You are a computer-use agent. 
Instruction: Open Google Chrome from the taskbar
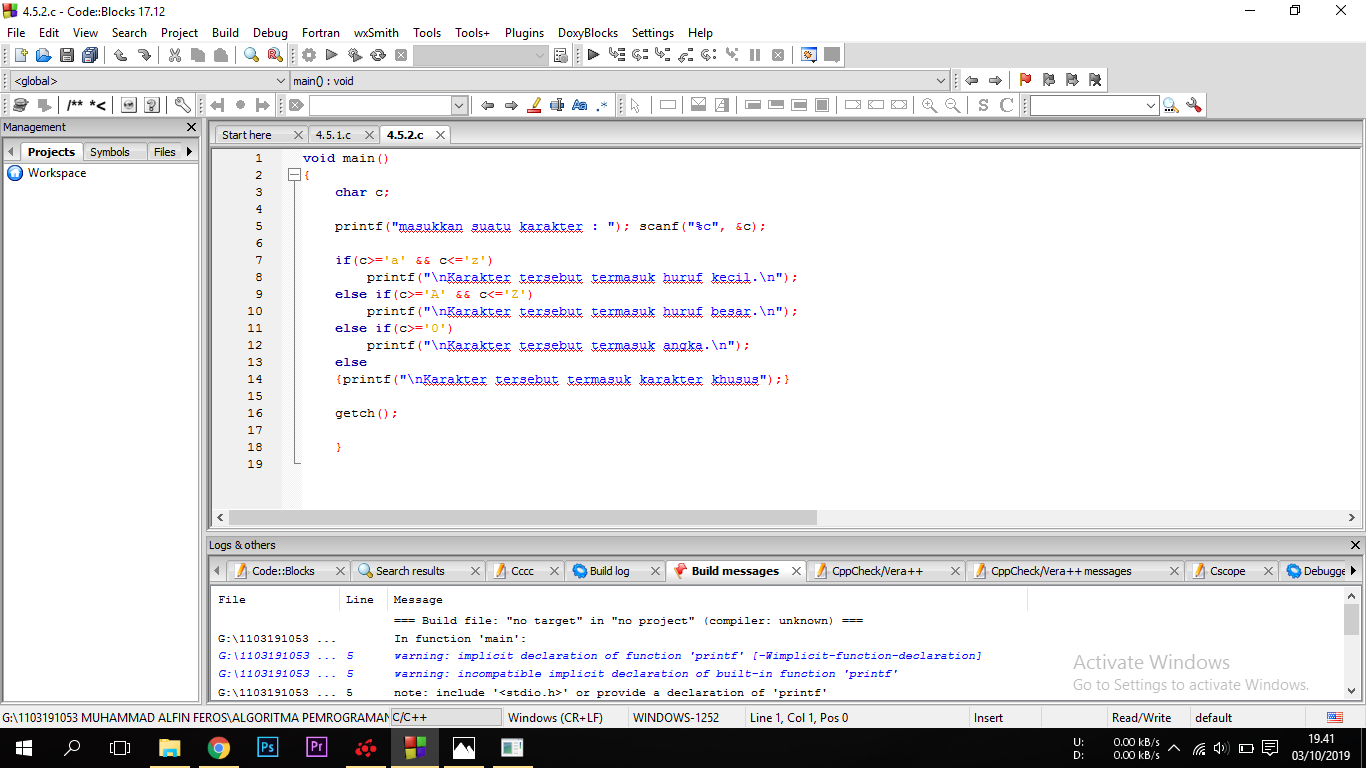click(218, 747)
